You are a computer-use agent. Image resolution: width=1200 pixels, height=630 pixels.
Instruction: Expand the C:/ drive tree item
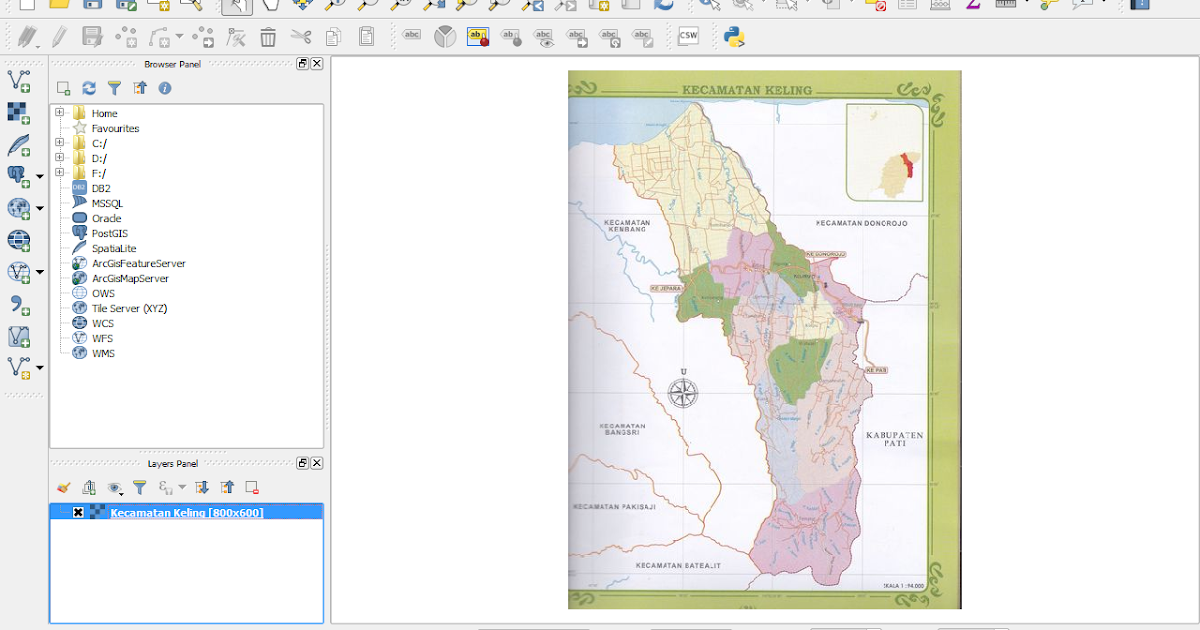coord(59,143)
